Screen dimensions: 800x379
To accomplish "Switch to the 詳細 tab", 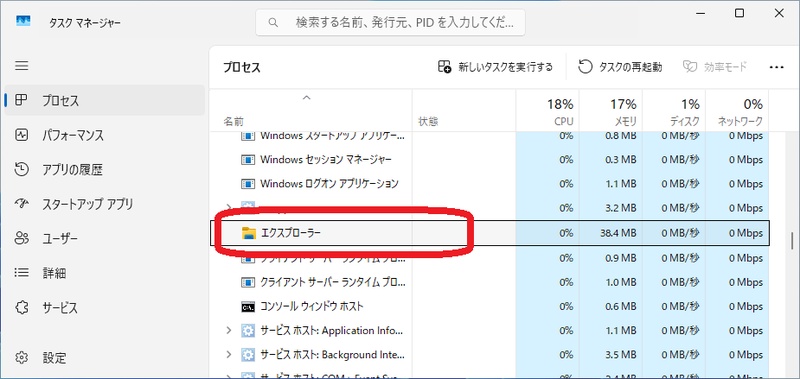I will tap(104, 273).
